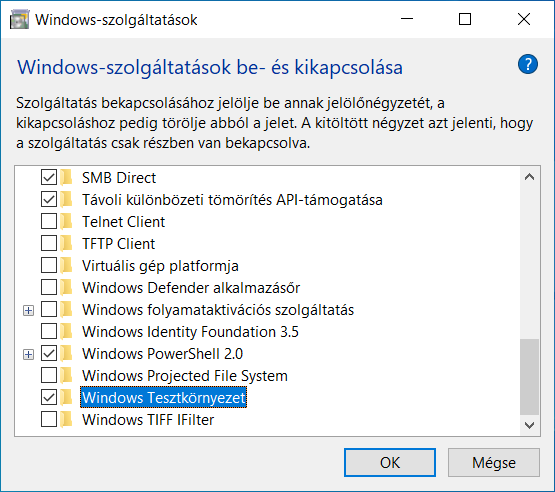Select highlighted Windows Tesztkörnyezet label
This screenshot has width=555, height=492.
coord(164,398)
